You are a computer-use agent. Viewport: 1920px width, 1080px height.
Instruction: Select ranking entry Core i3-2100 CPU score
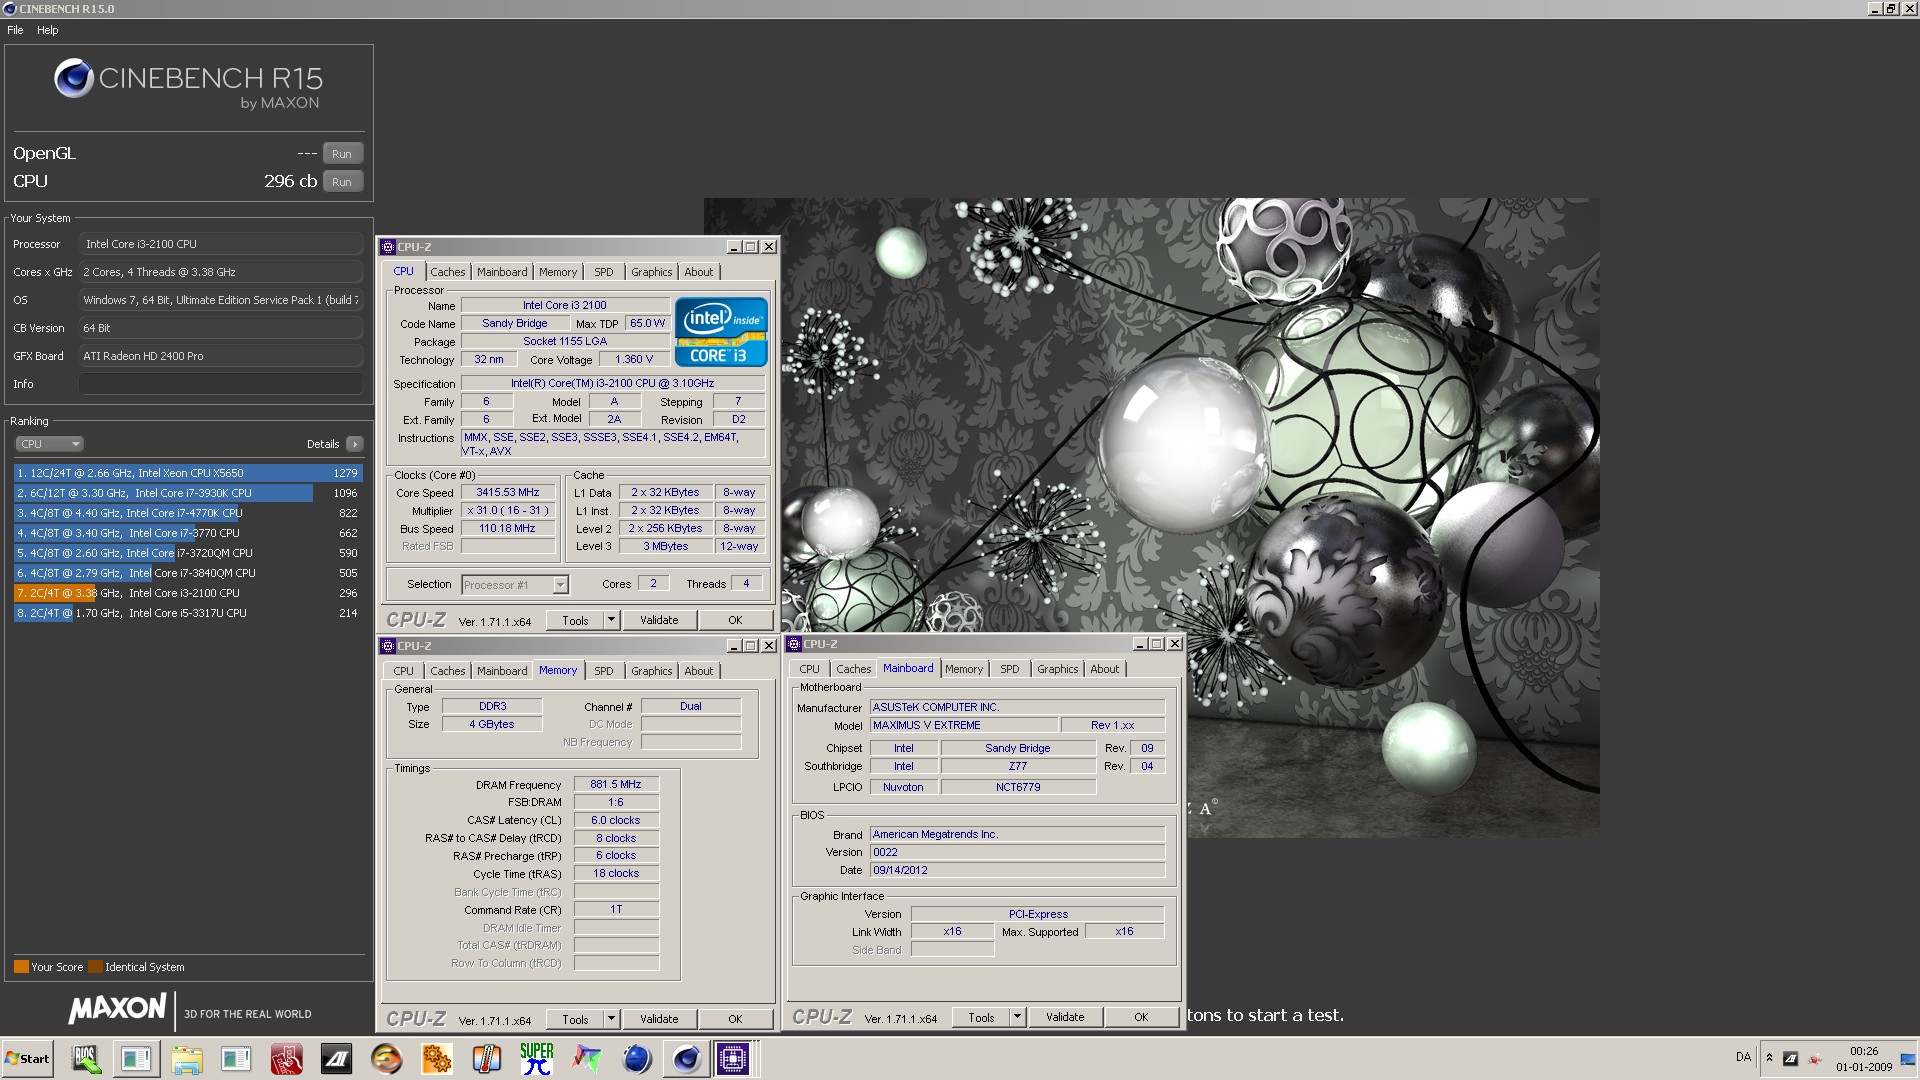point(188,593)
